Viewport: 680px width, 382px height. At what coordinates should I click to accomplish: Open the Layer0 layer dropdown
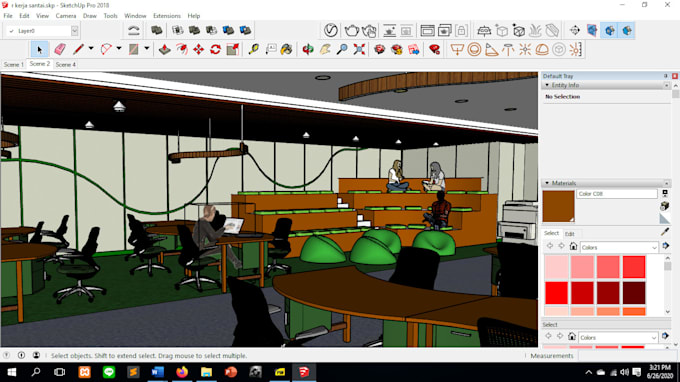(75, 31)
